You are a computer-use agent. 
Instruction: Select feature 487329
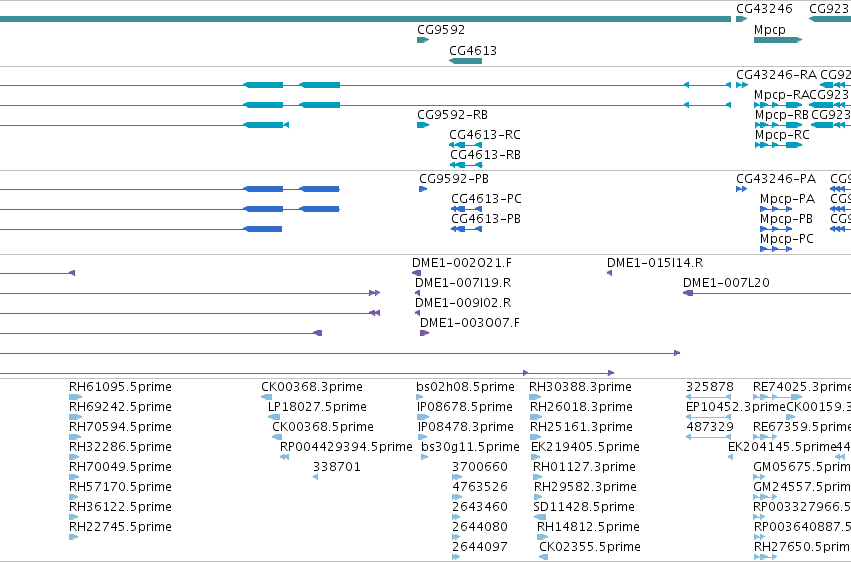click(x=709, y=427)
